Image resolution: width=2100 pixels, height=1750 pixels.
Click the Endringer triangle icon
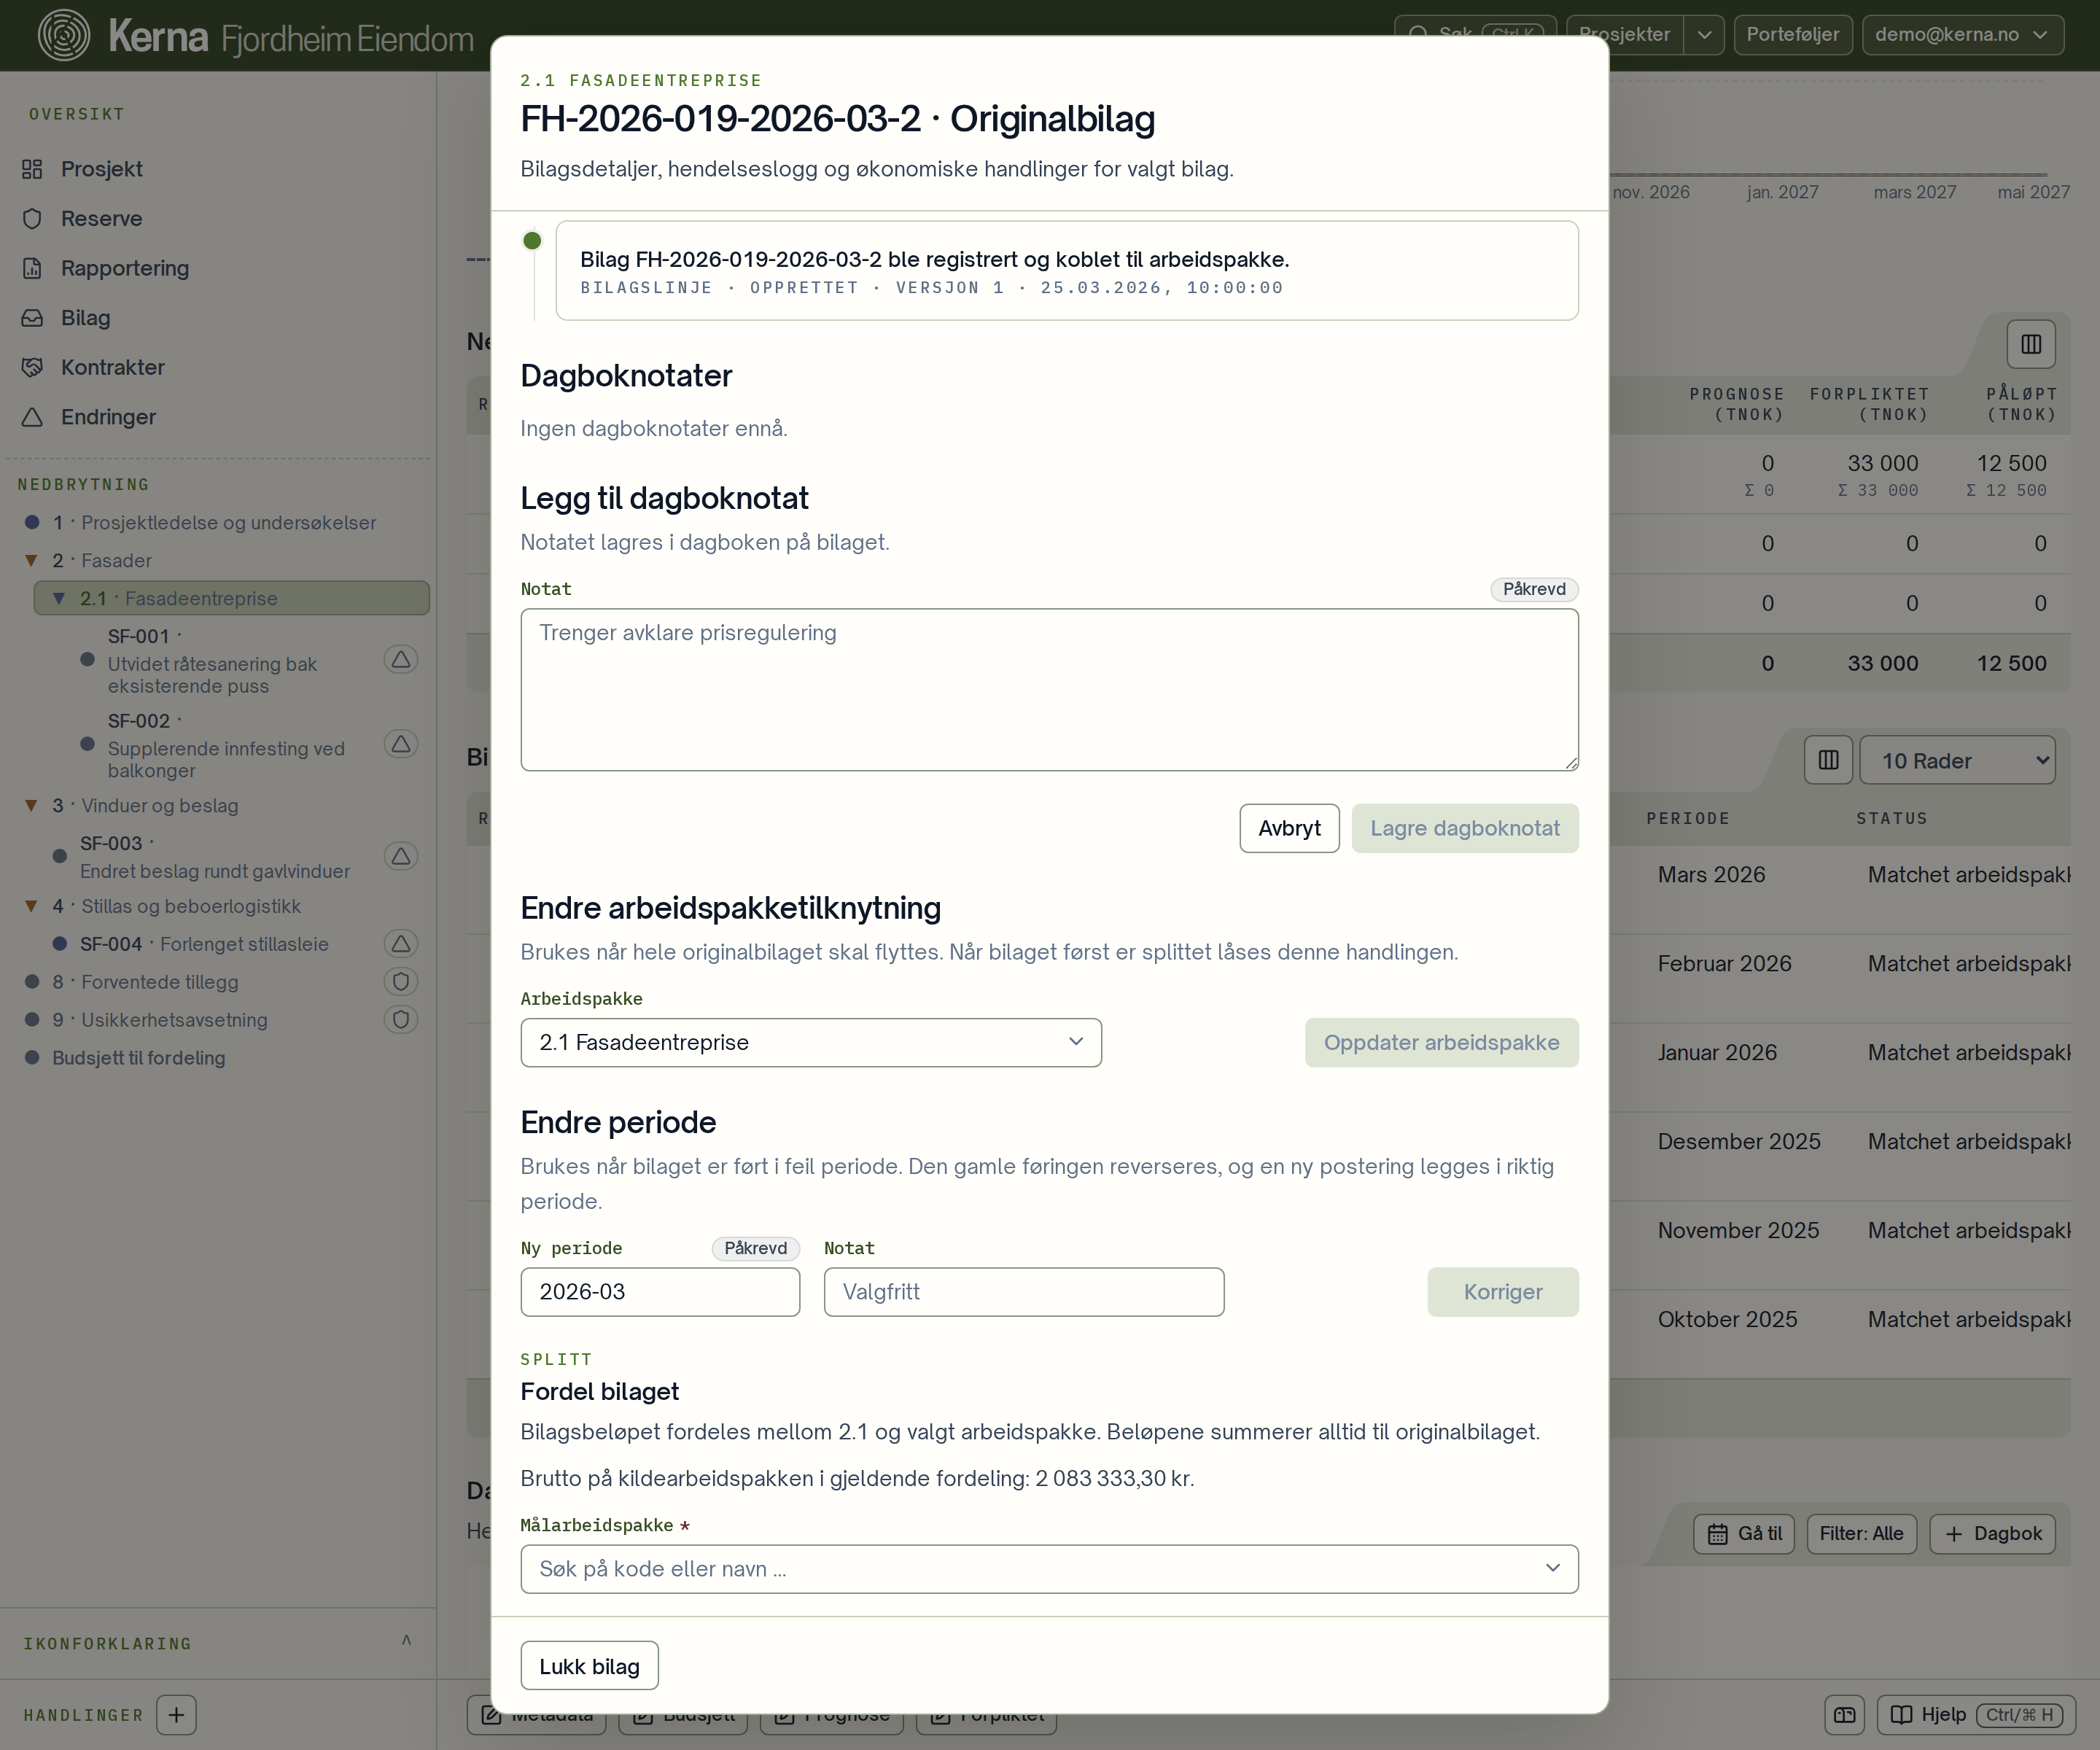click(32, 417)
